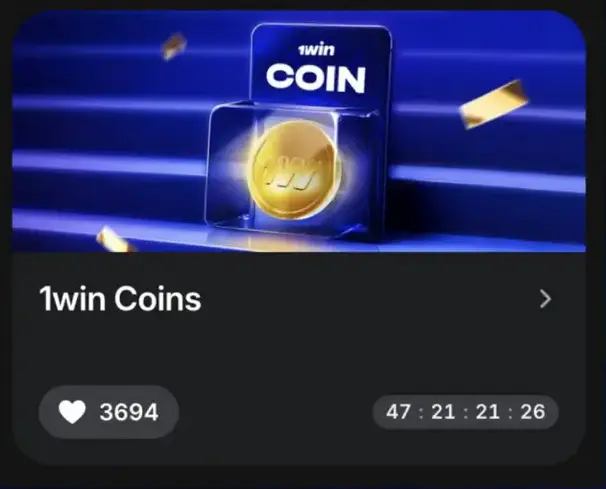Click the gold confetti piece on the right
This screenshot has height=489, width=606.
point(494,104)
